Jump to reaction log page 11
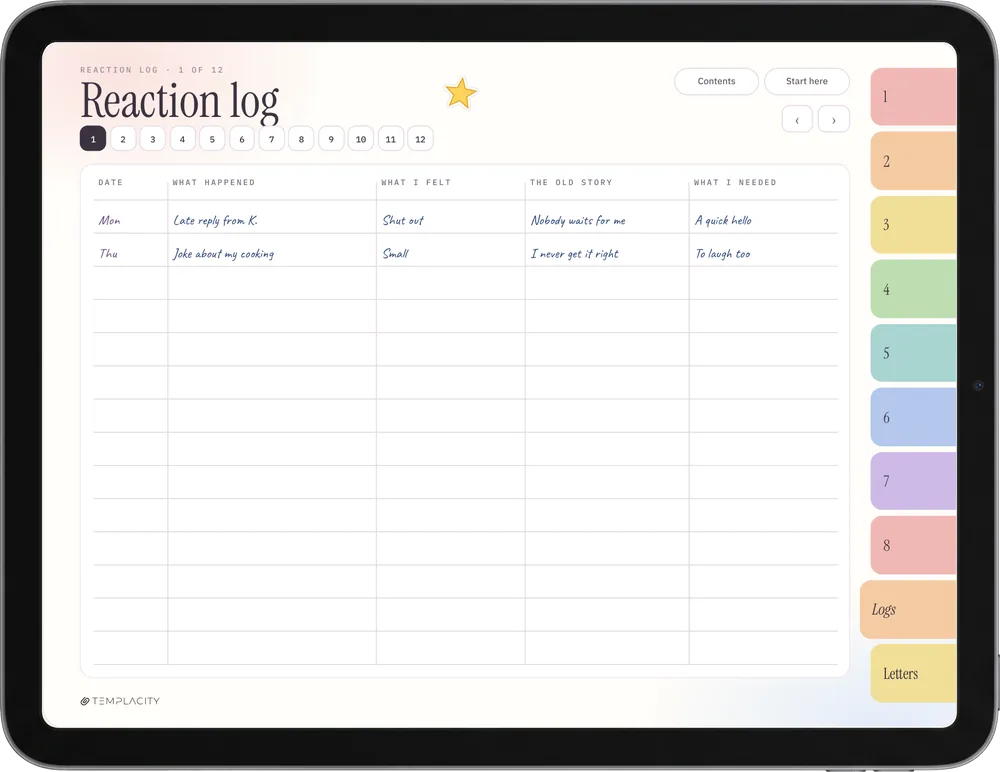 pos(391,139)
